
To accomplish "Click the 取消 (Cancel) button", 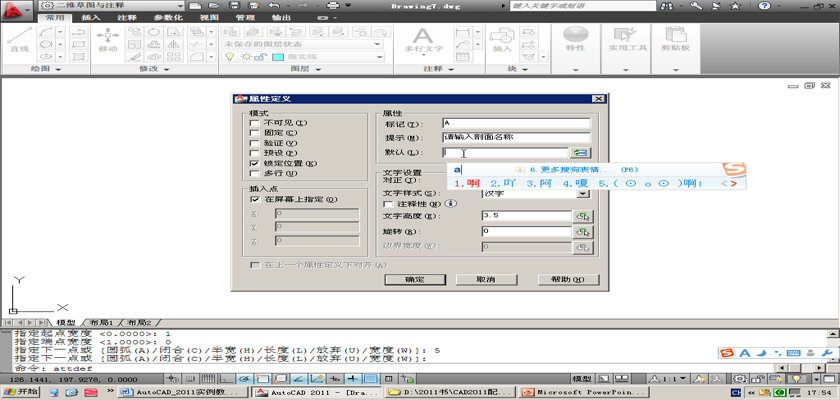I will point(486,280).
